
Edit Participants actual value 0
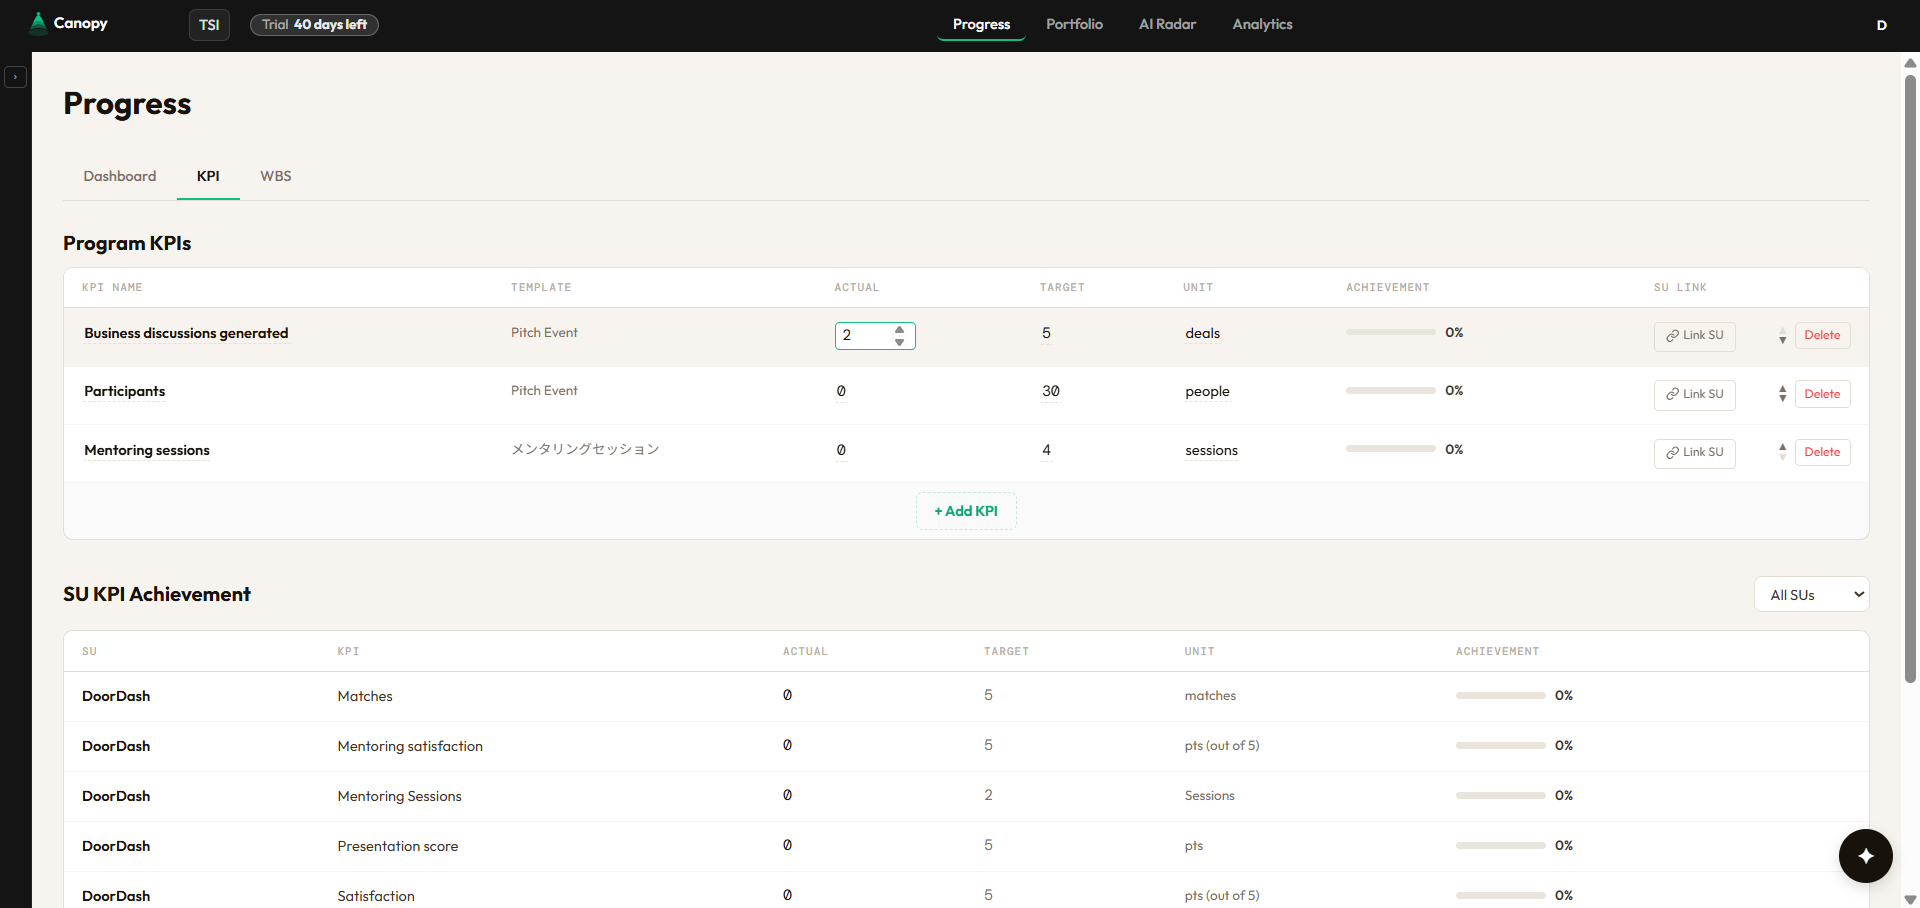[x=841, y=391]
